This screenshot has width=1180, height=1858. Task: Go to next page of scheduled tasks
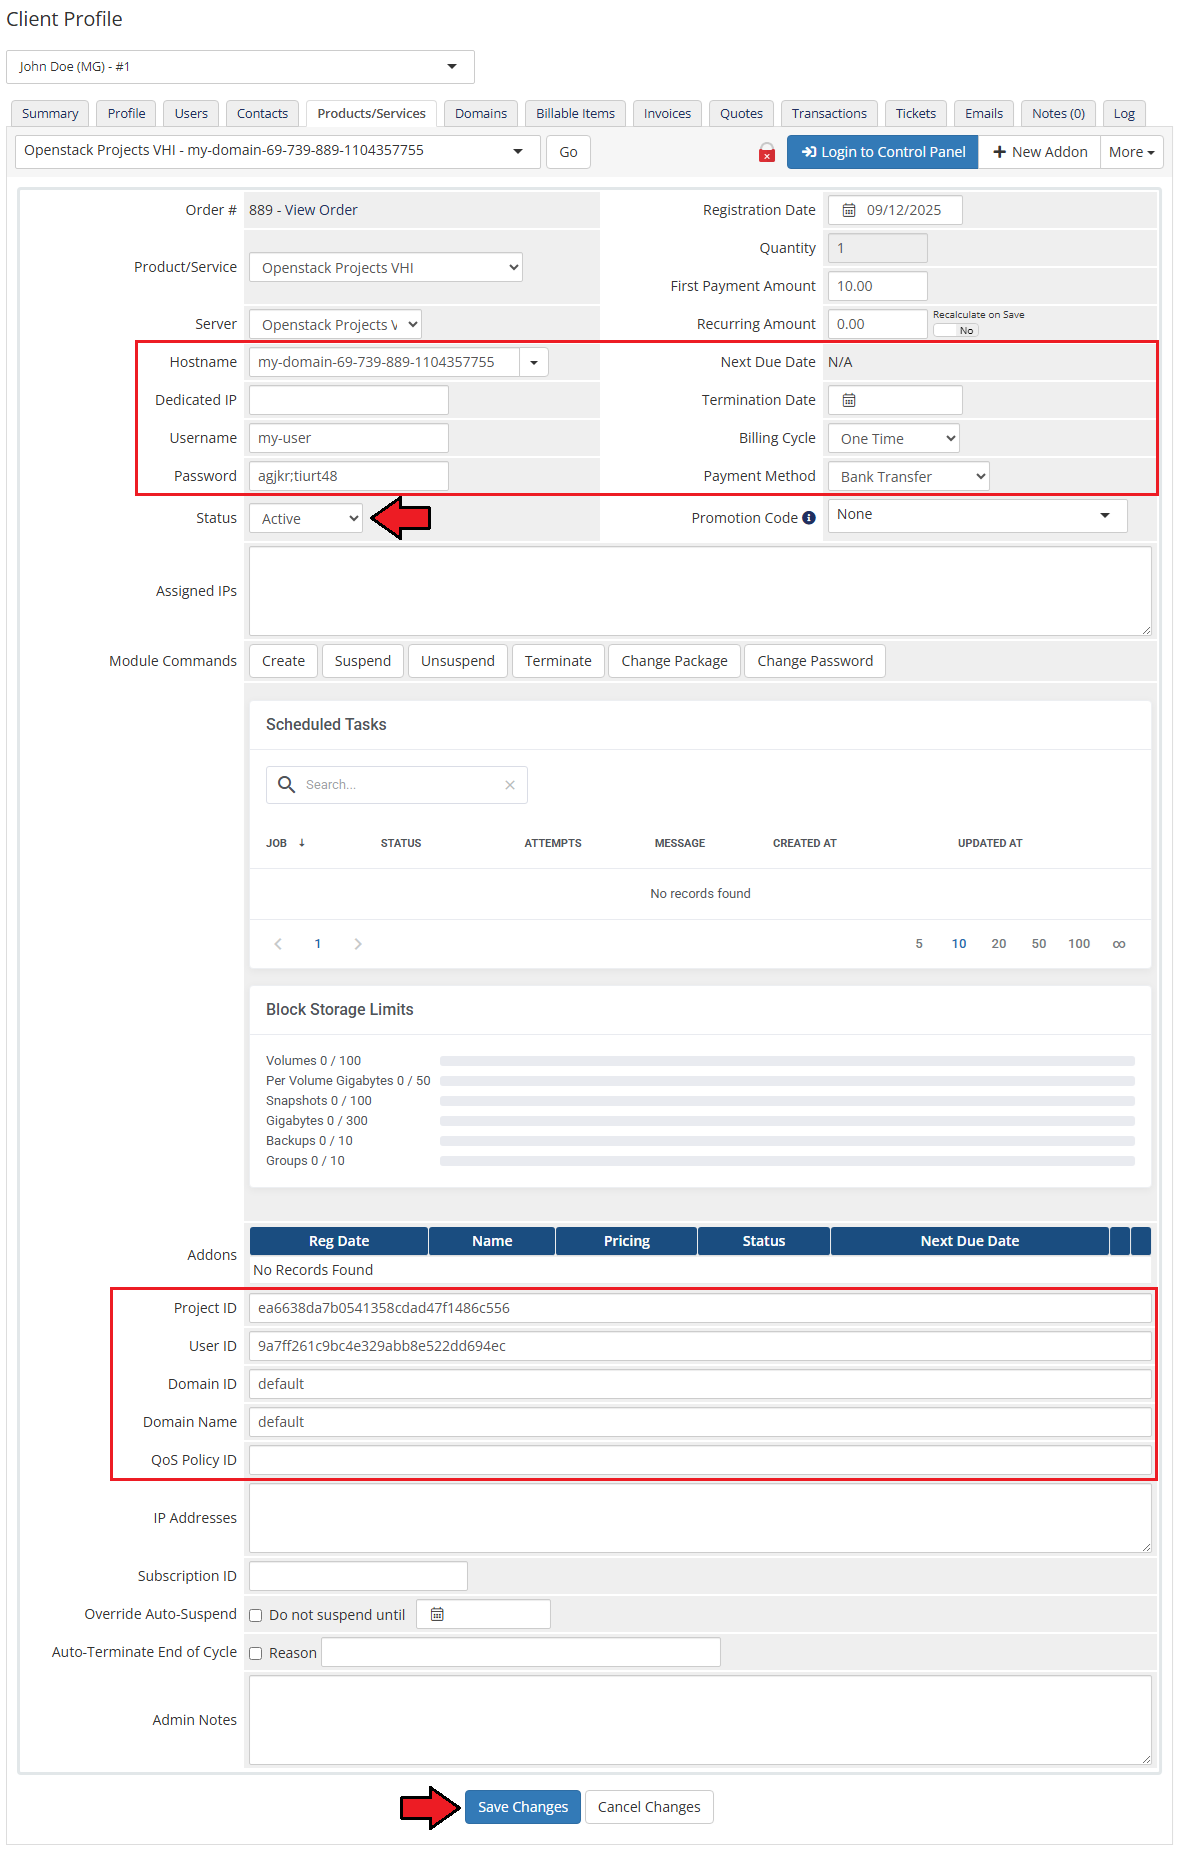(x=358, y=944)
